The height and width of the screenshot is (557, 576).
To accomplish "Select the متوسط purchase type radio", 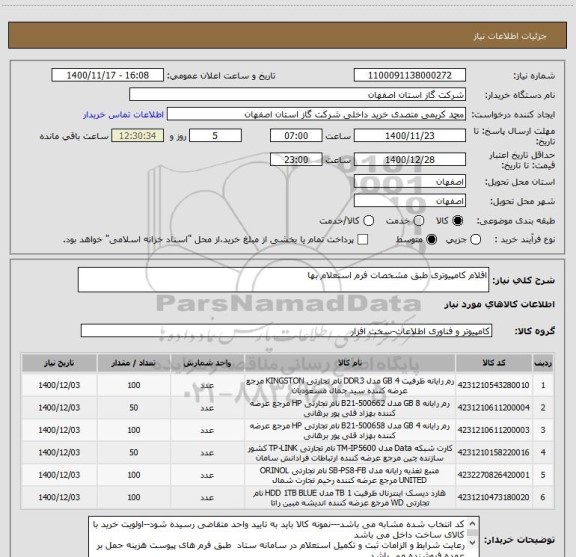I will coord(431,240).
